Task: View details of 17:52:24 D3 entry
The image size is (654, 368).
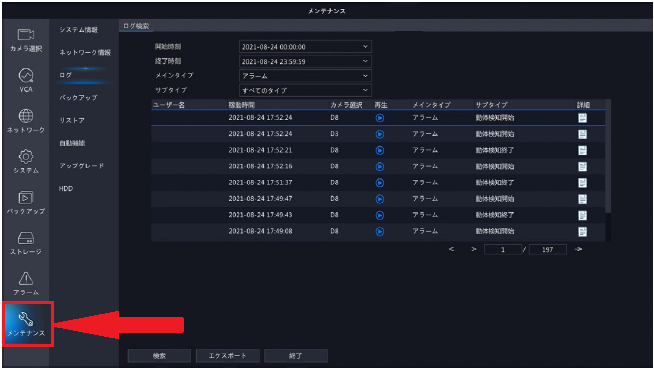Action: (x=583, y=134)
